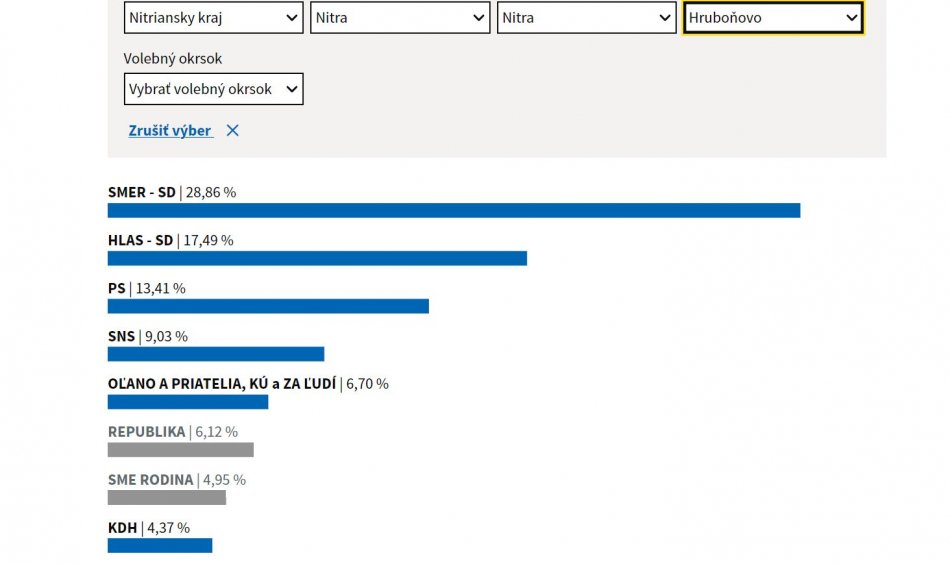Open the Nitra dropdown next to Nitriansky kraj
950x564 pixels.
coord(399,18)
